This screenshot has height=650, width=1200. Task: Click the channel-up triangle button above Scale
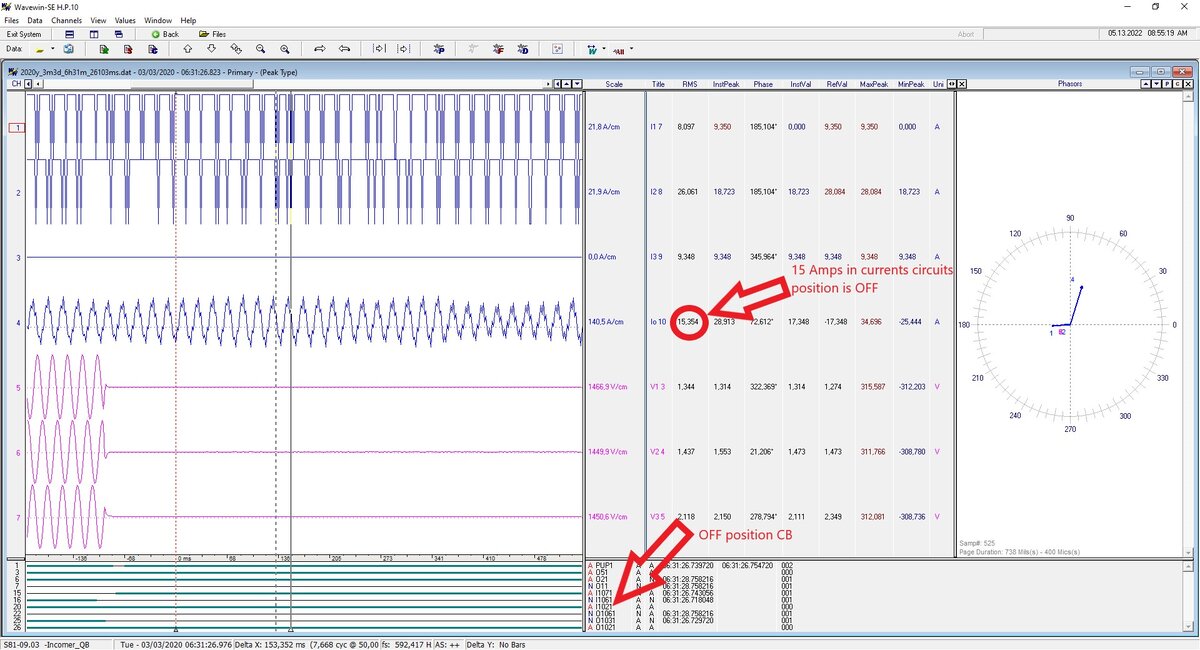pos(566,84)
